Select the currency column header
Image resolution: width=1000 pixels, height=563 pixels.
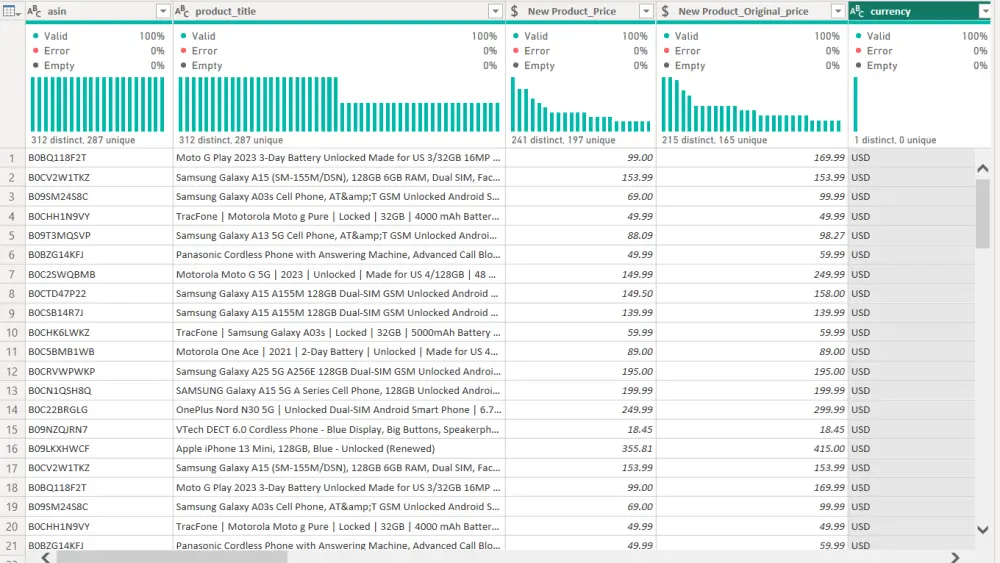[920, 11]
